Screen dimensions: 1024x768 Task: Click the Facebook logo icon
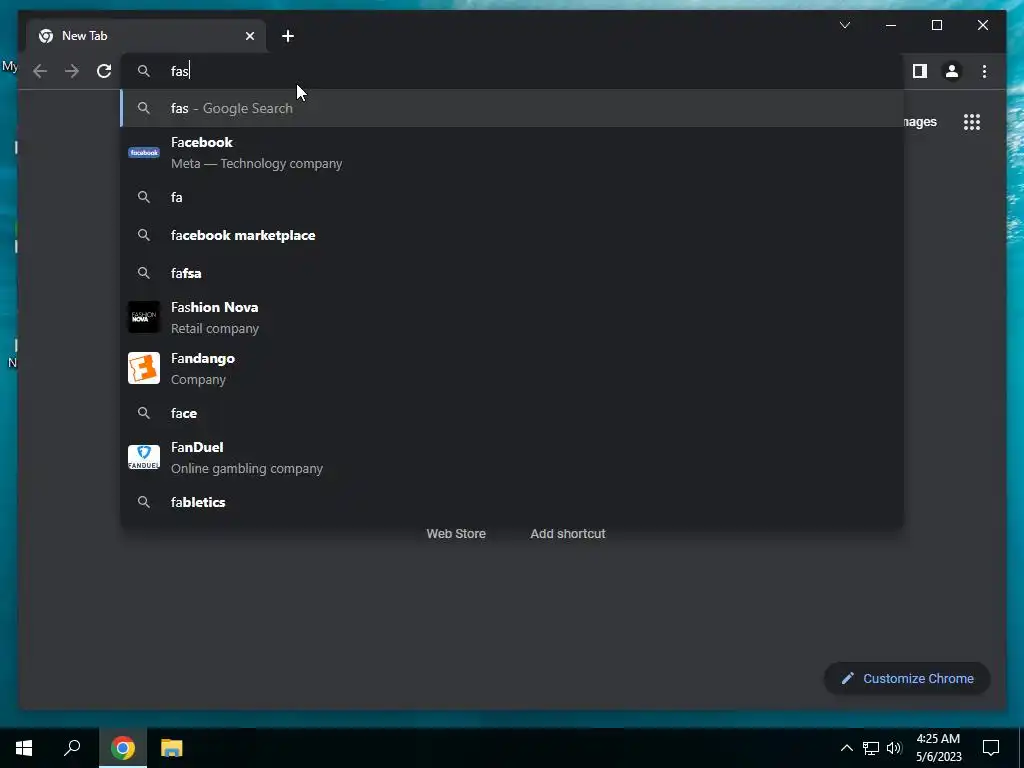[144, 153]
